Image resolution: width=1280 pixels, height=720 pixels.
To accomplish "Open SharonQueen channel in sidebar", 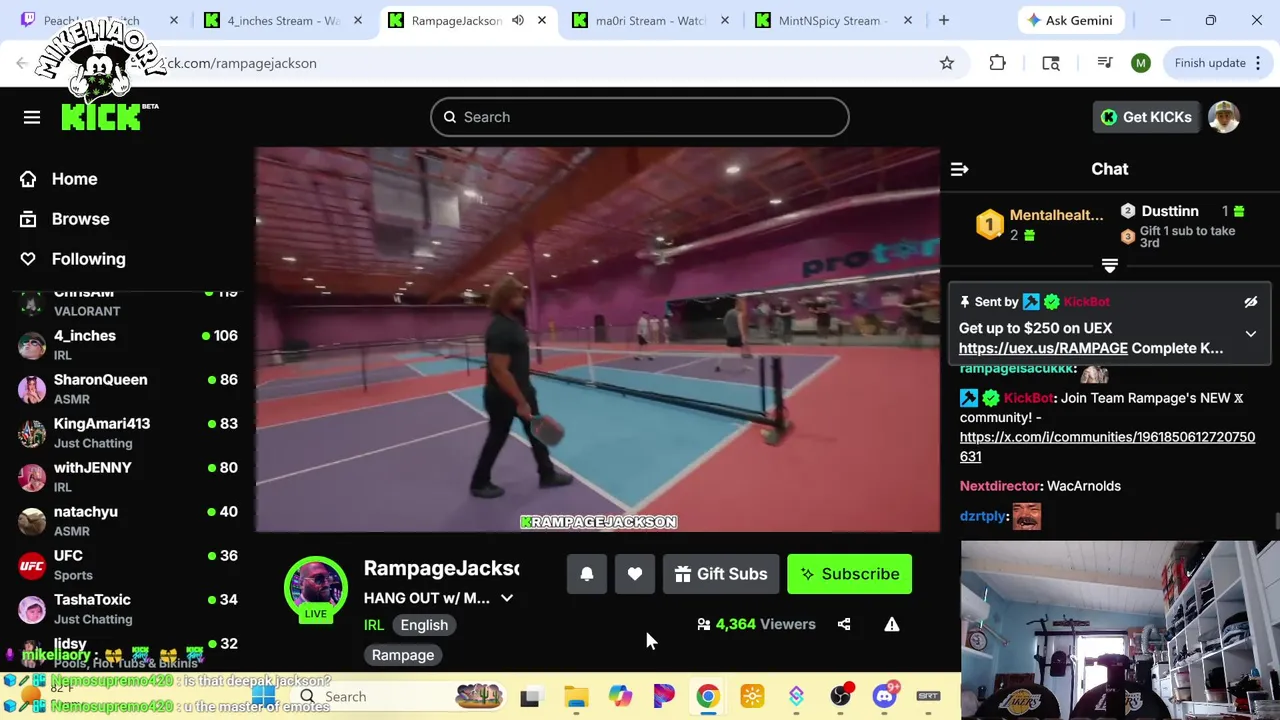I will (128, 389).
